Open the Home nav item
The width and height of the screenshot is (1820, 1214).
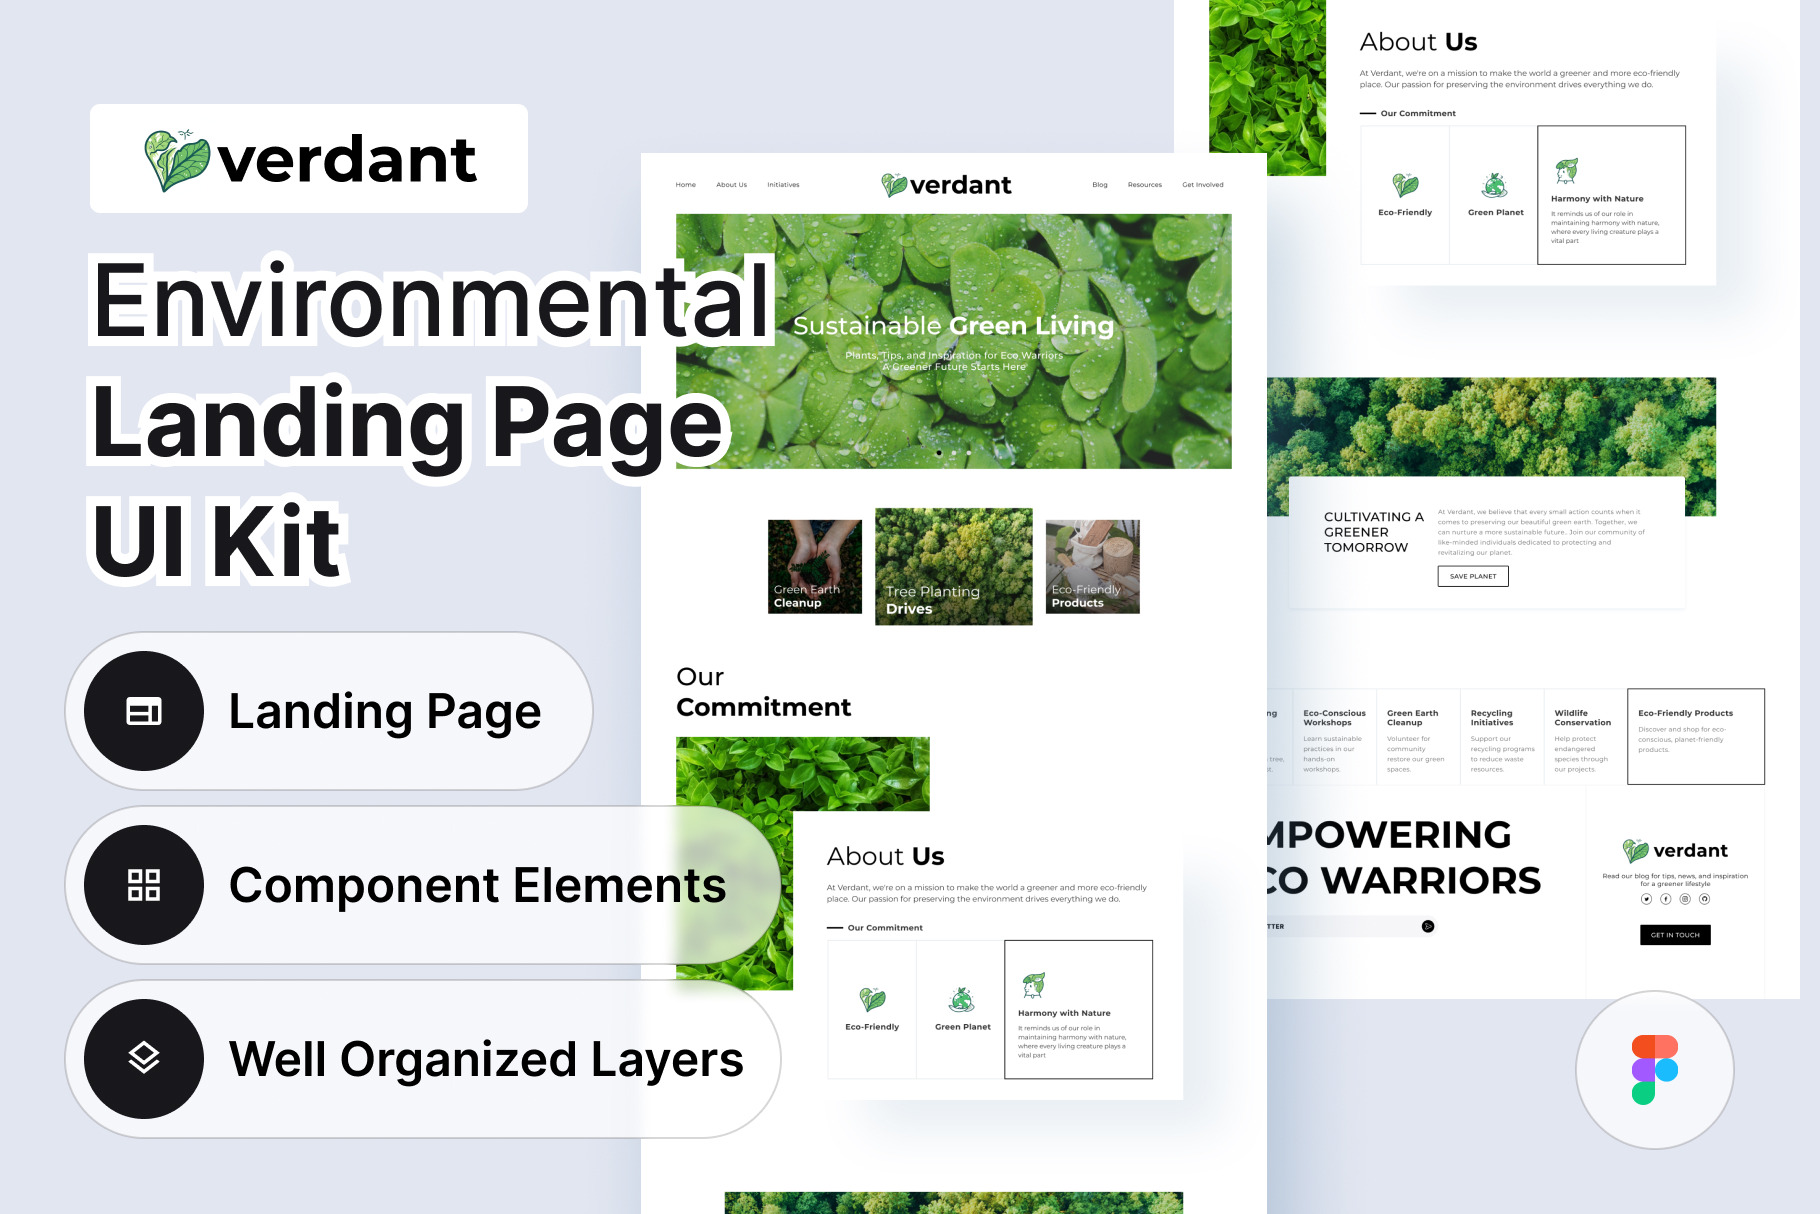[685, 185]
